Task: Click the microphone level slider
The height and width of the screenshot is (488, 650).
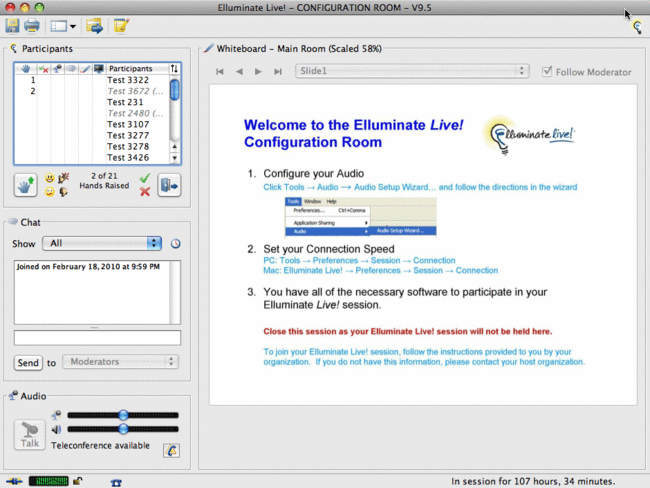Action: (122, 414)
